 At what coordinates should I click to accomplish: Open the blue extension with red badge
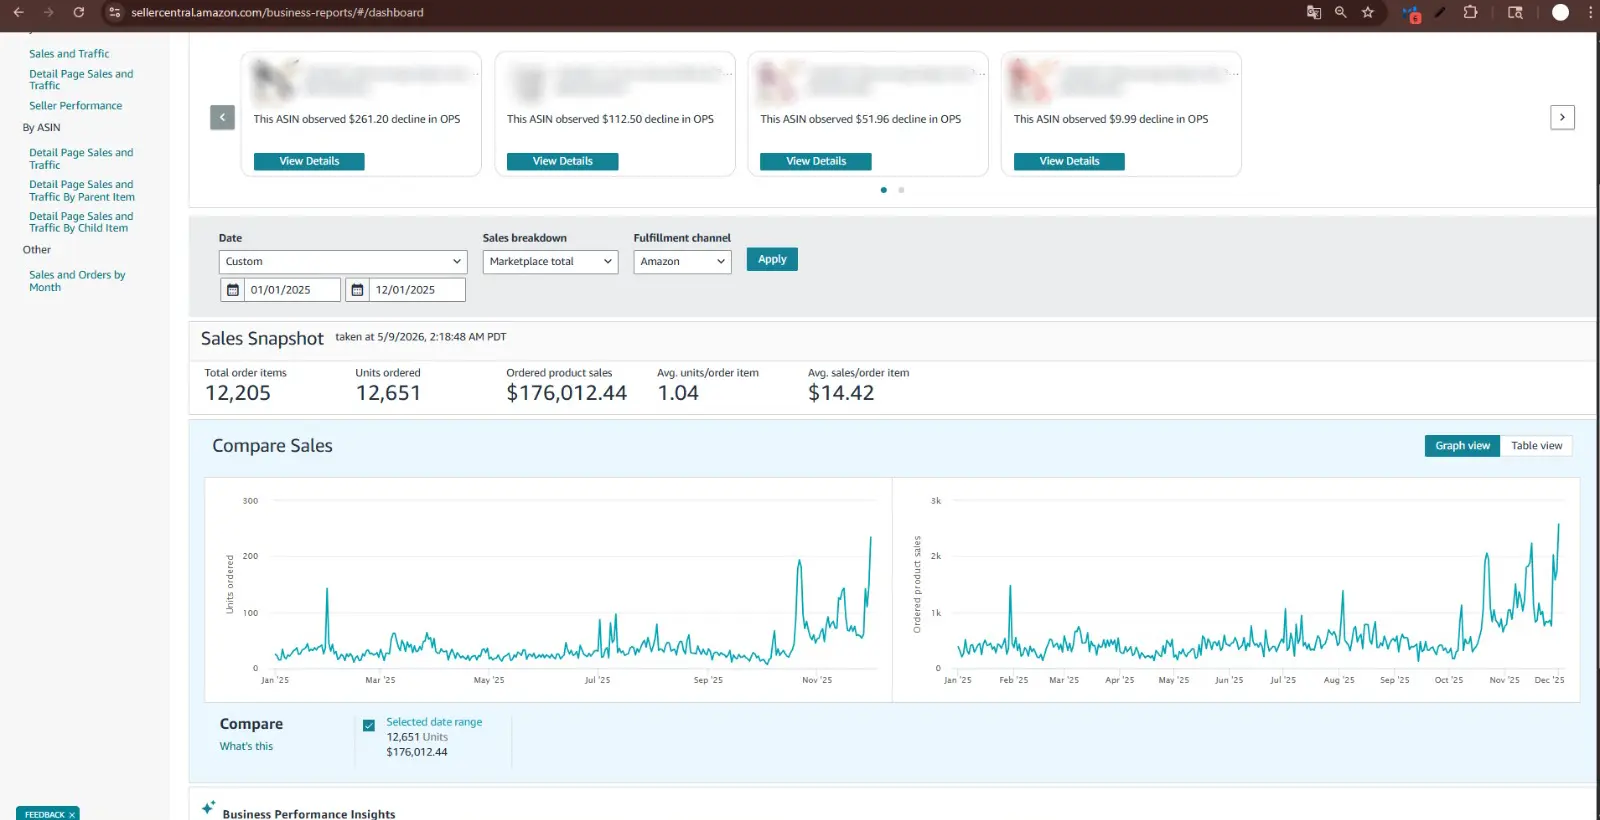click(x=1411, y=13)
